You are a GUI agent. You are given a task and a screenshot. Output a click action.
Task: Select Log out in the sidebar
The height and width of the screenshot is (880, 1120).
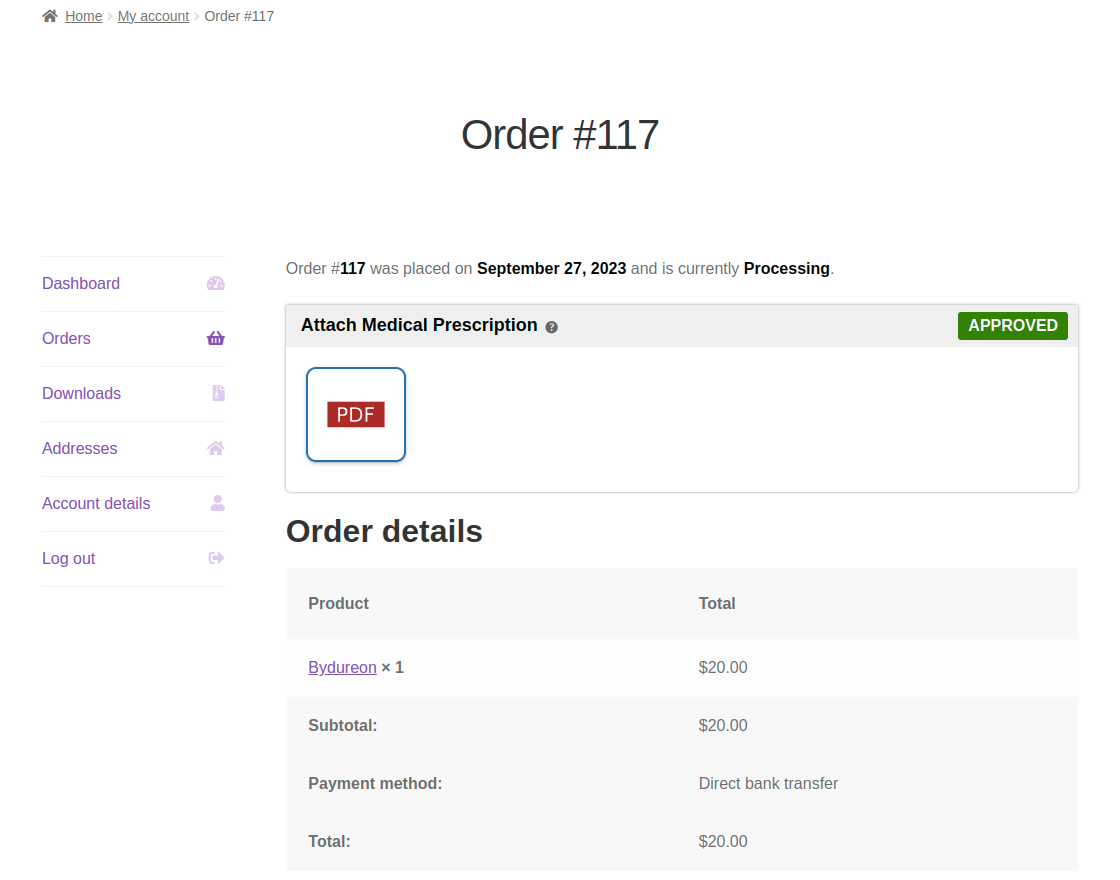tap(68, 558)
